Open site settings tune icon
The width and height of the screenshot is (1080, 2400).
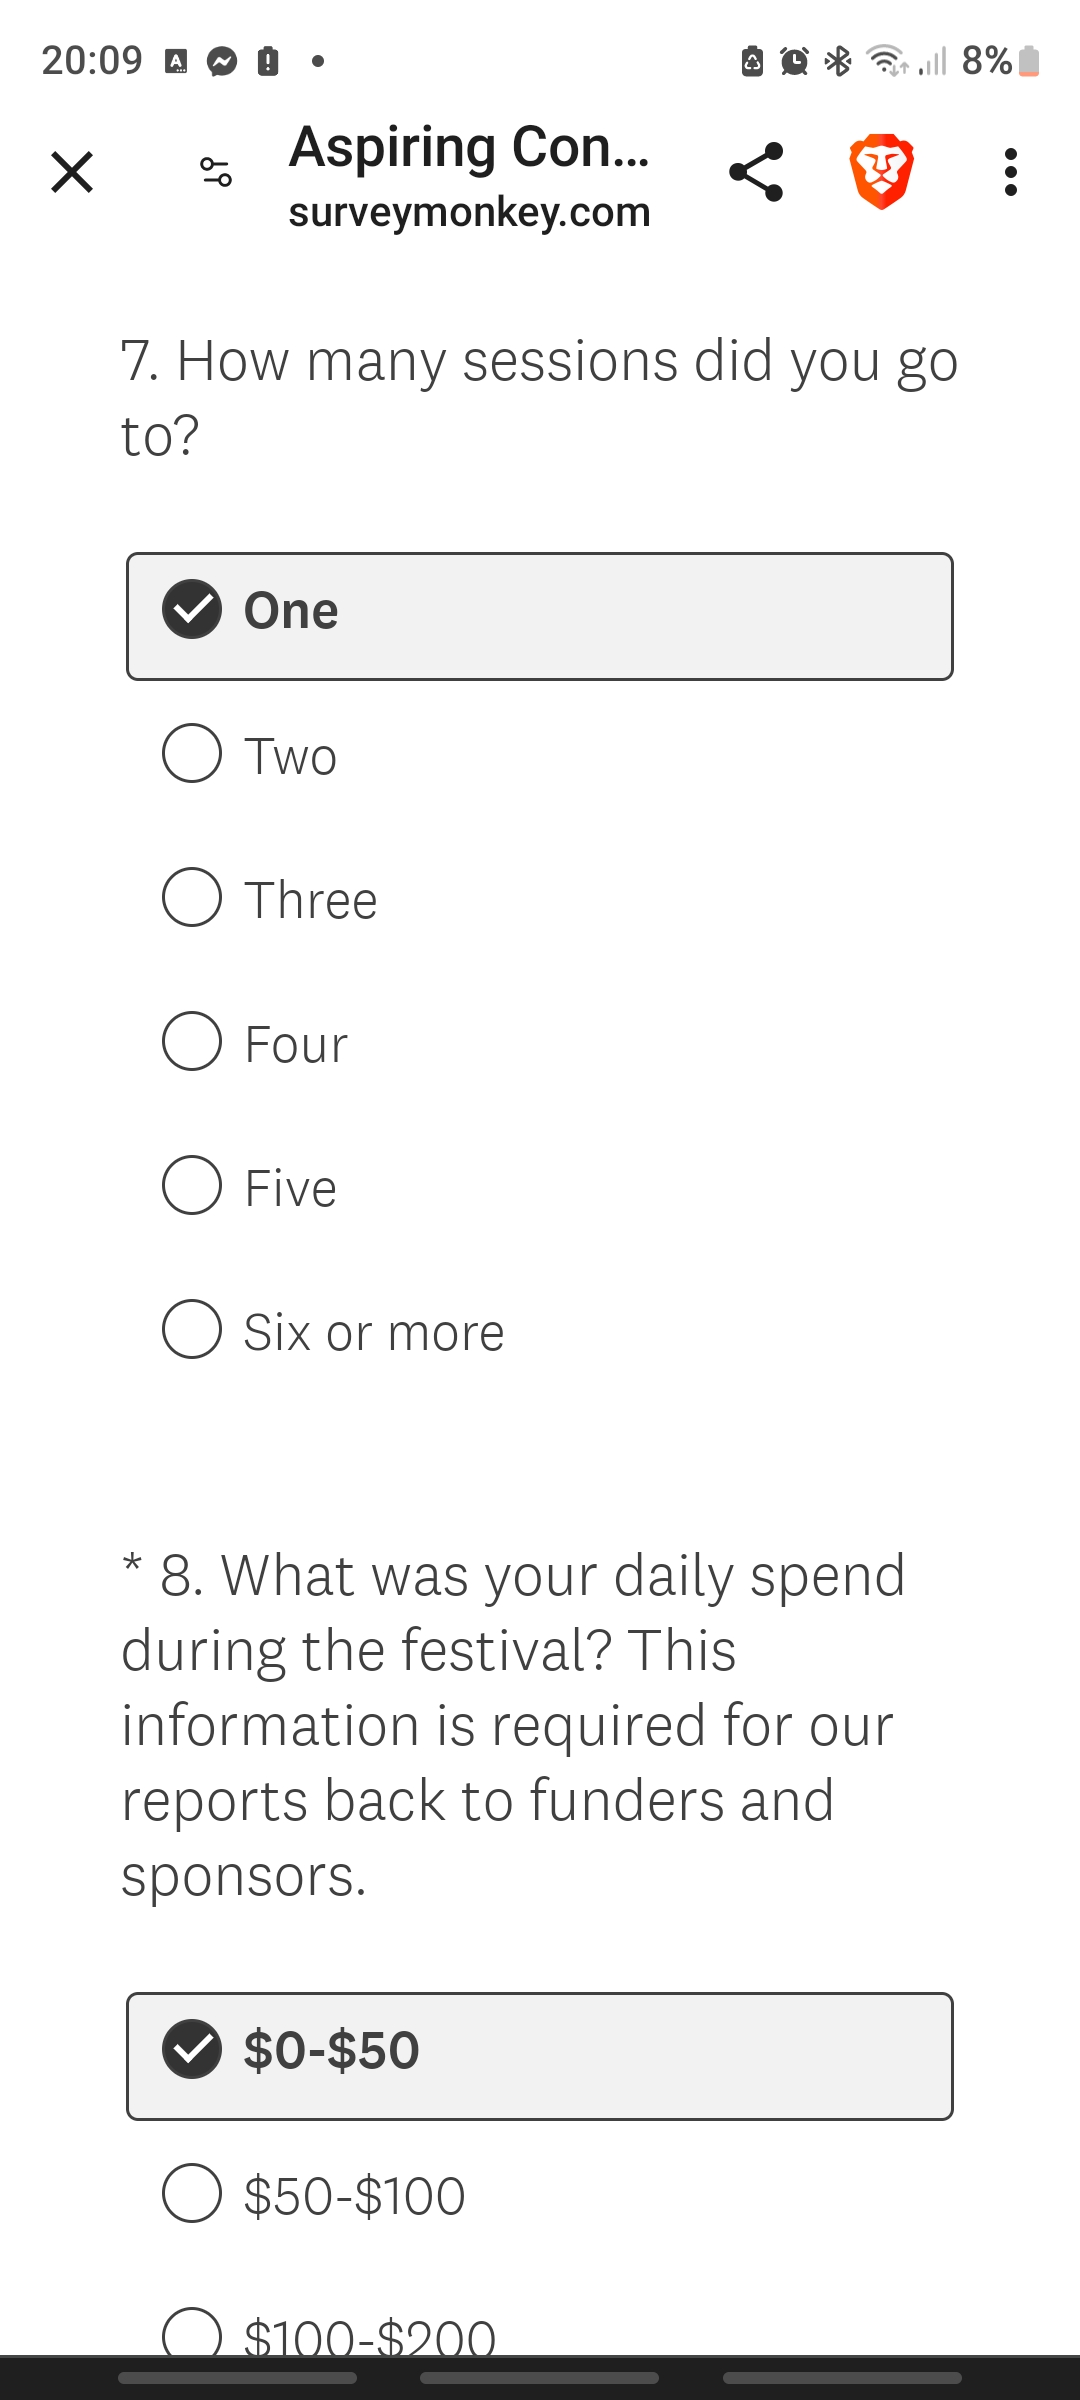coord(216,172)
